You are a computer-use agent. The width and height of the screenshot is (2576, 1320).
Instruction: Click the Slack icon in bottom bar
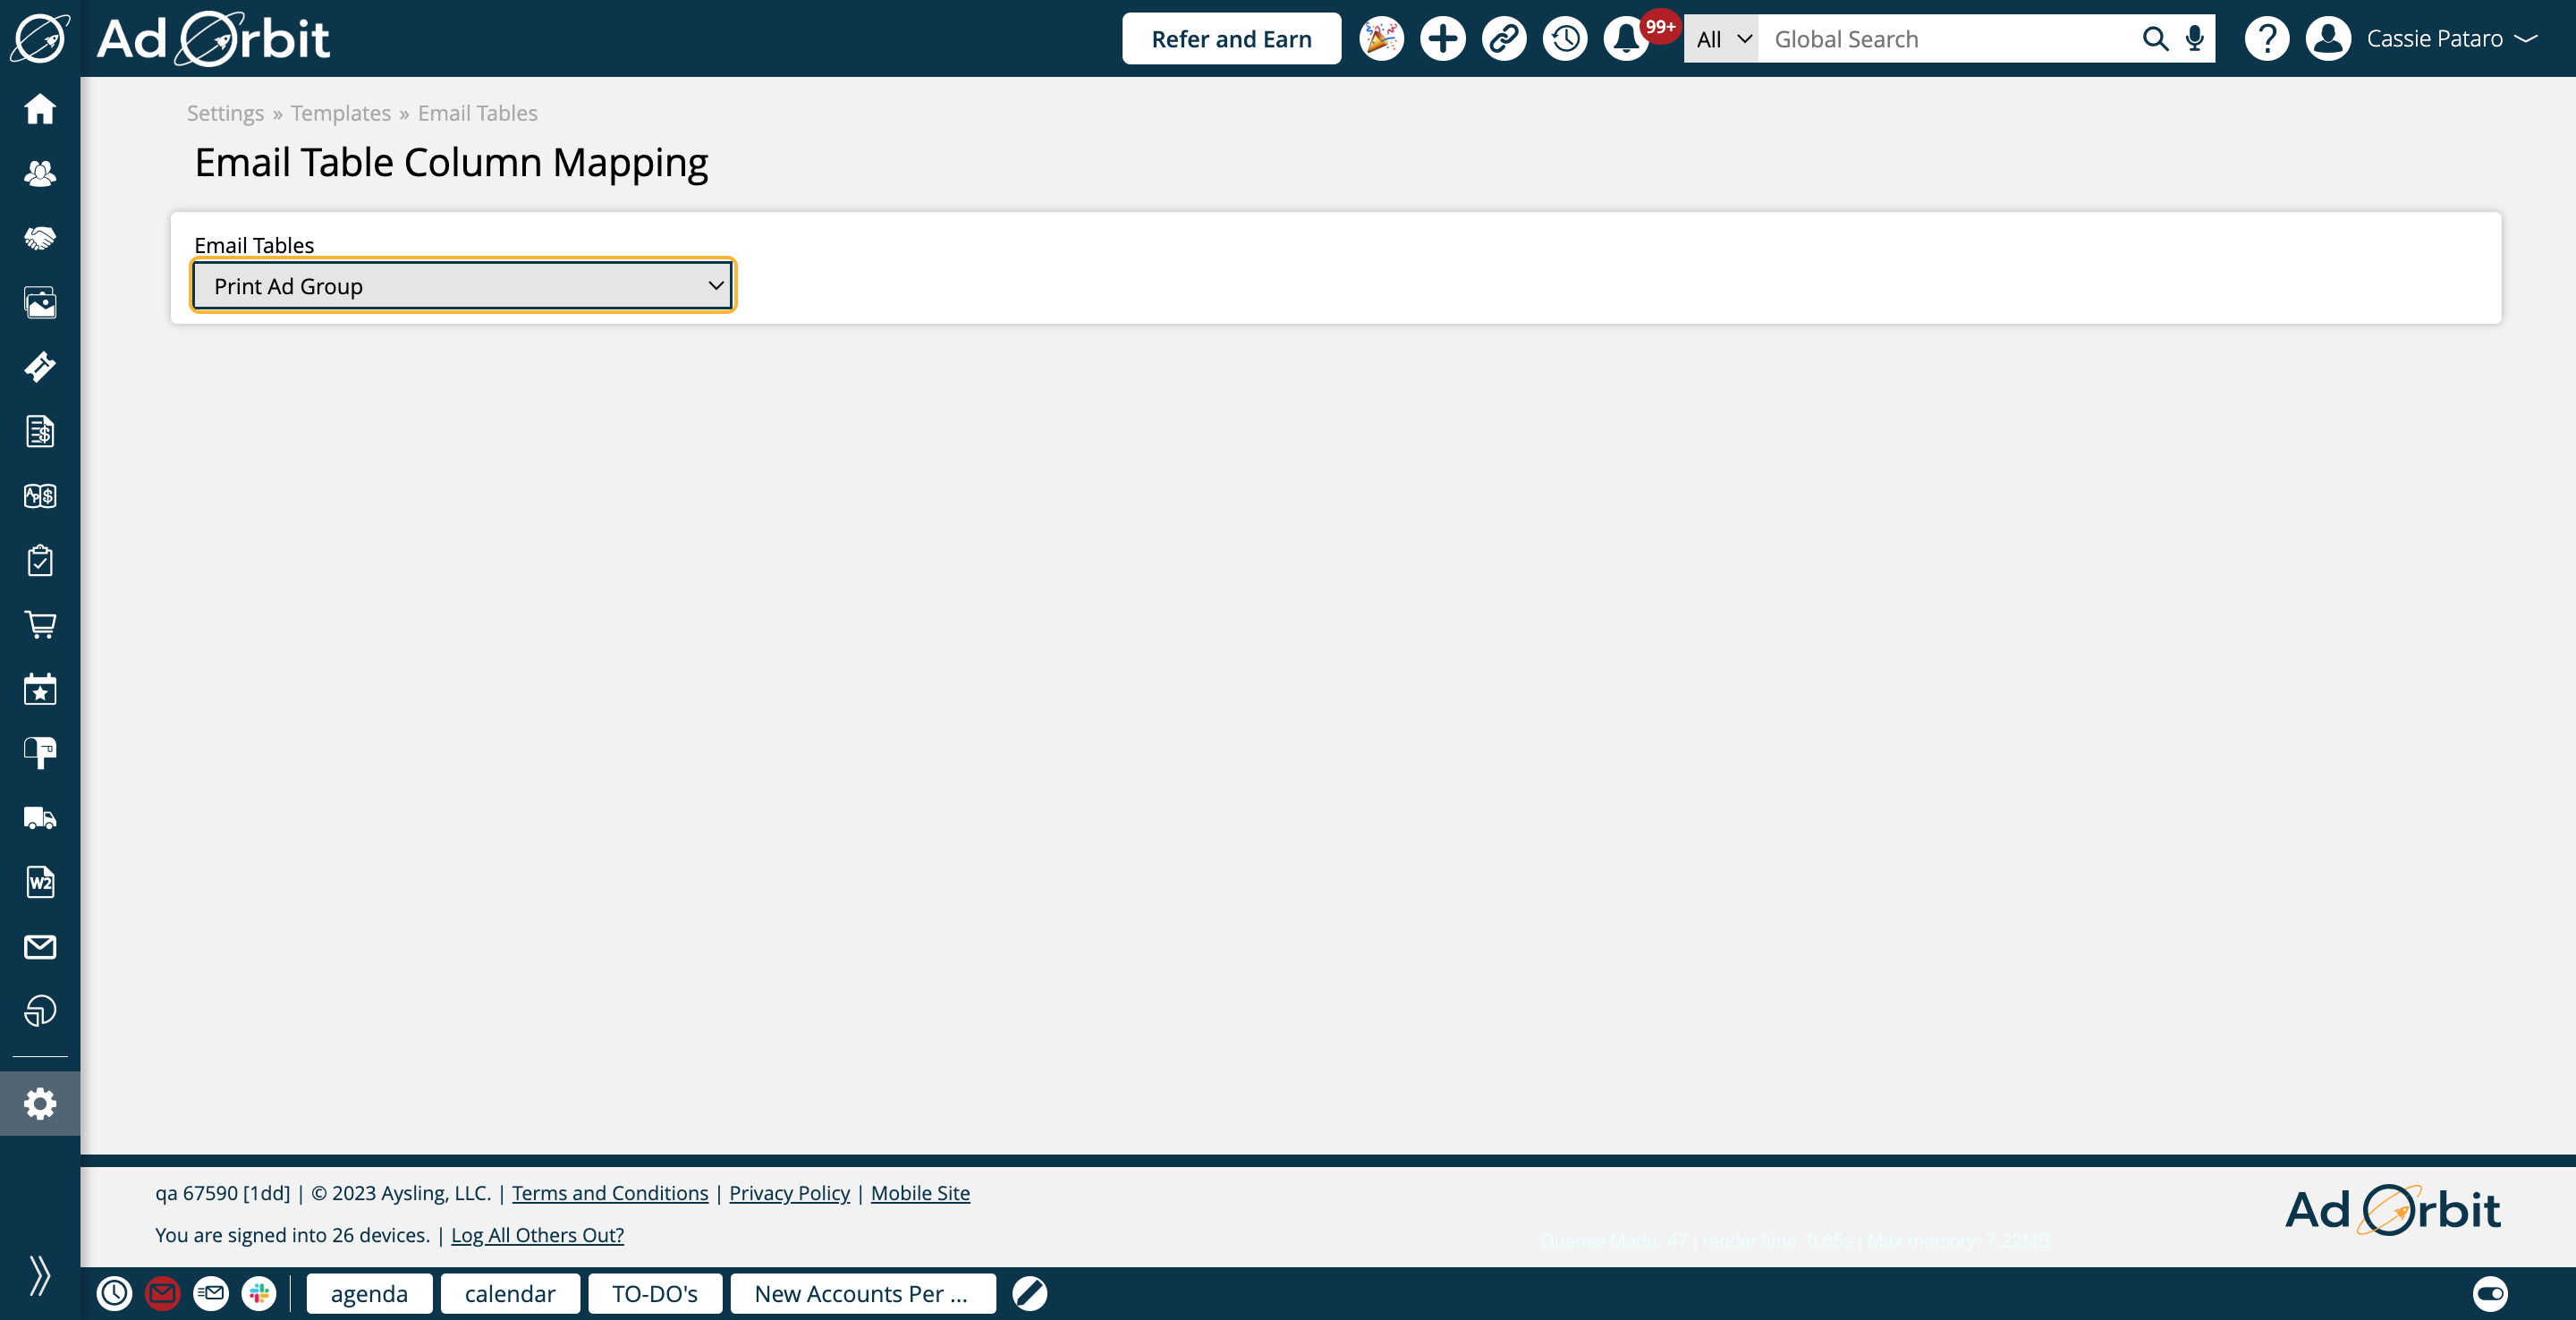click(x=259, y=1294)
